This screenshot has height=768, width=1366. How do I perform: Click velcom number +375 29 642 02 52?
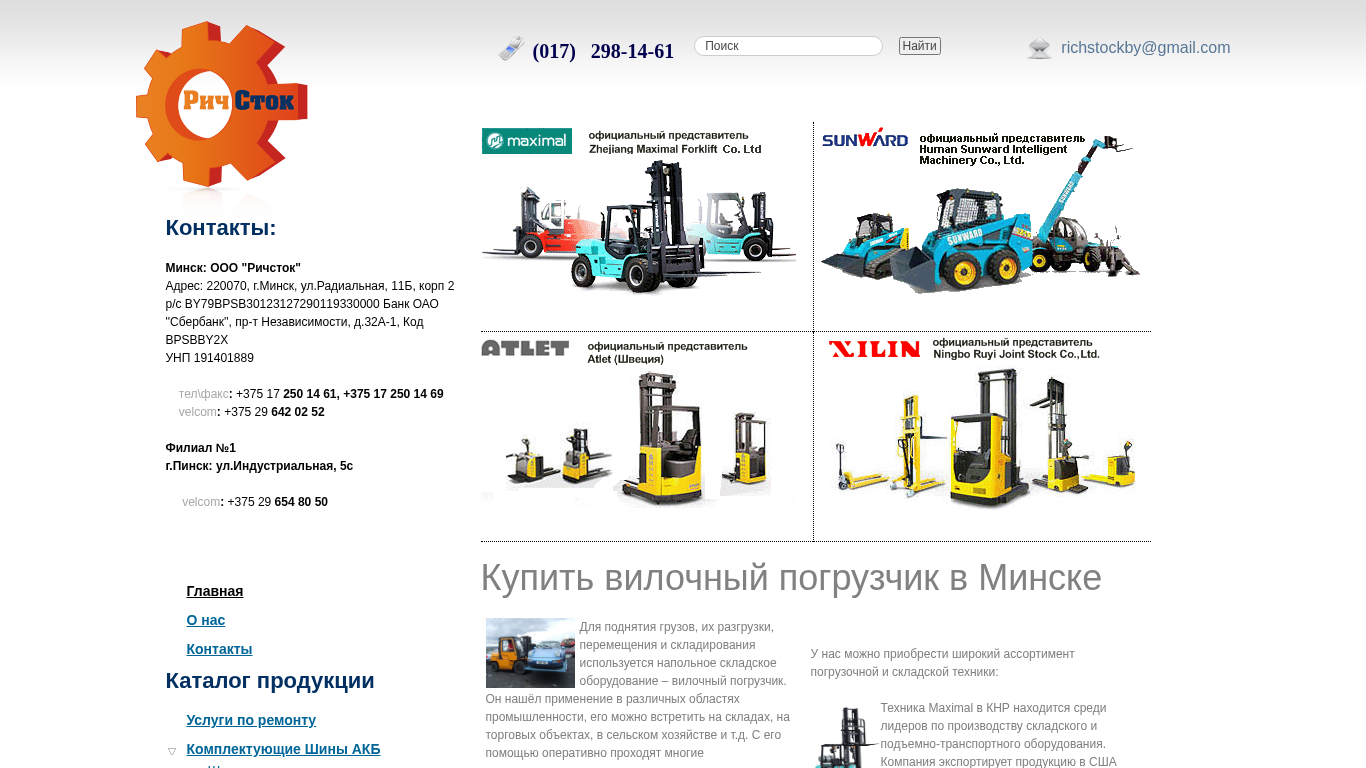pyautogui.click(x=274, y=412)
